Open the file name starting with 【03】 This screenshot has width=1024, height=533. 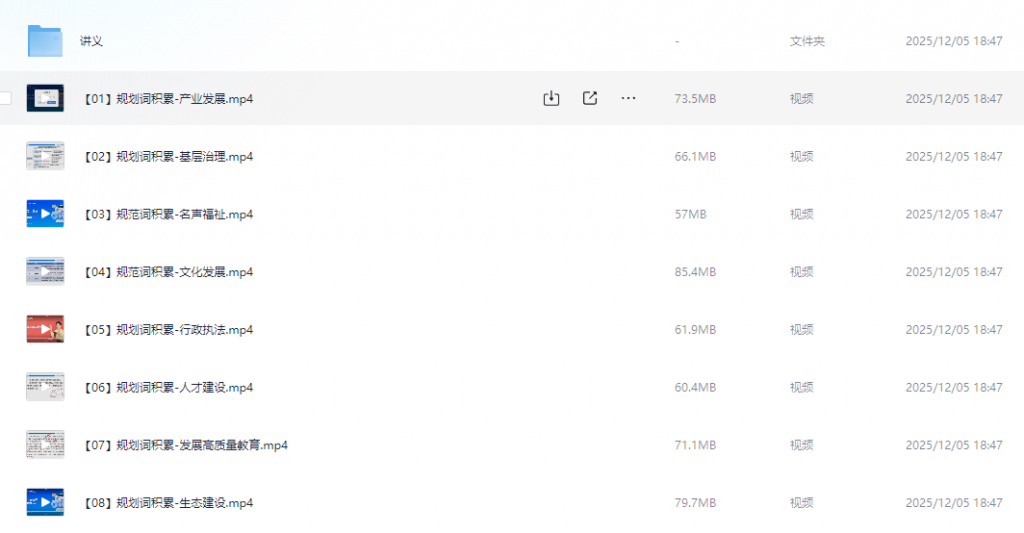166,215
